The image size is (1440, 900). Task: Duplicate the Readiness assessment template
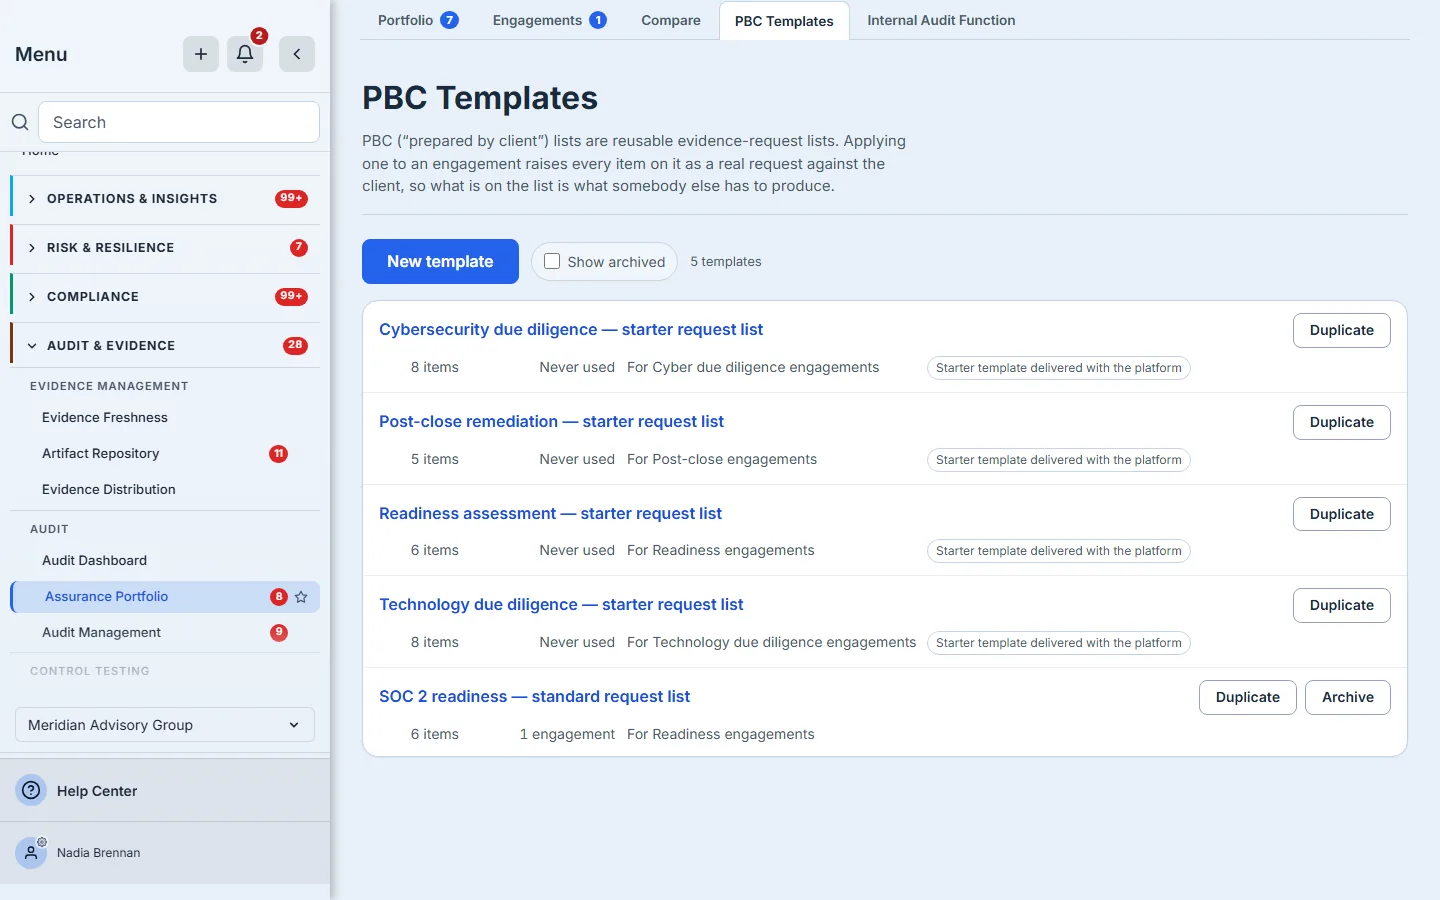pos(1341,514)
